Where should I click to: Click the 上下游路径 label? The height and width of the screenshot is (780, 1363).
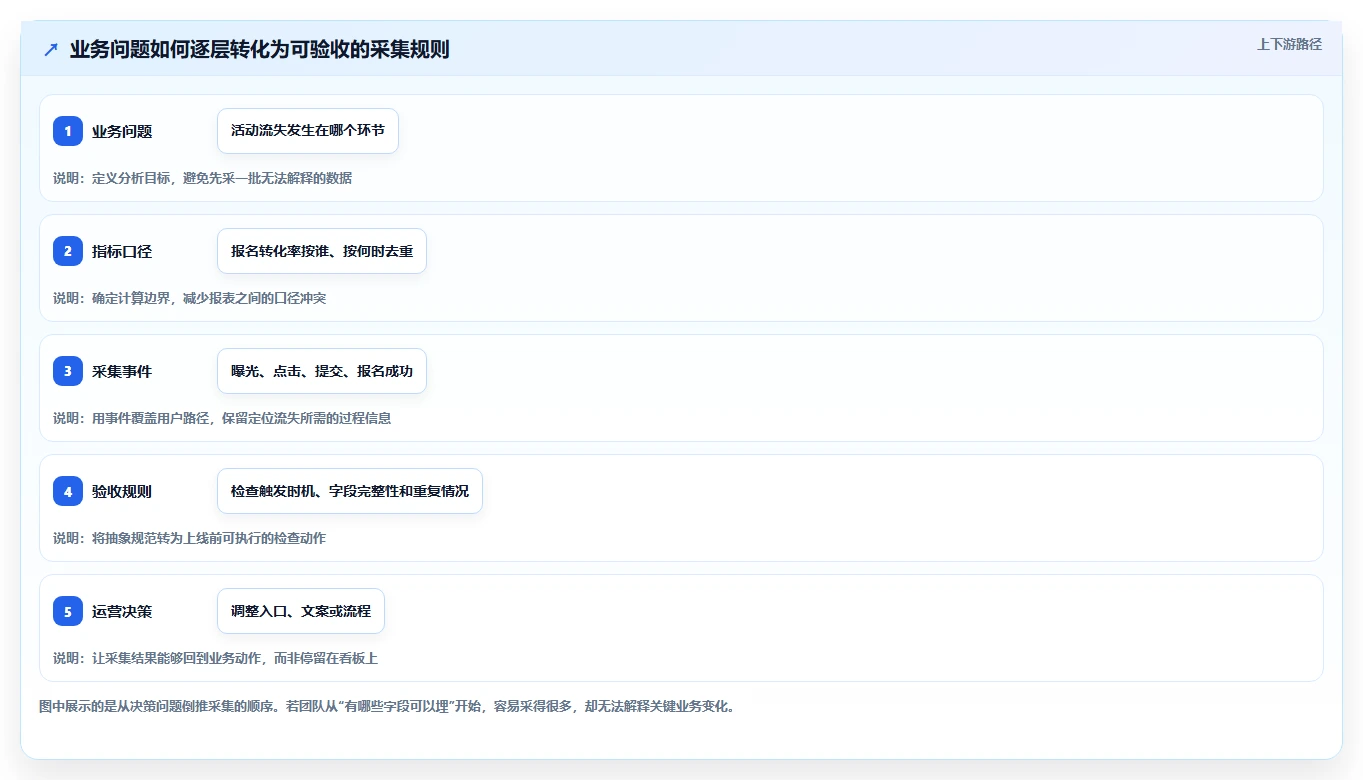pos(1289,44)
